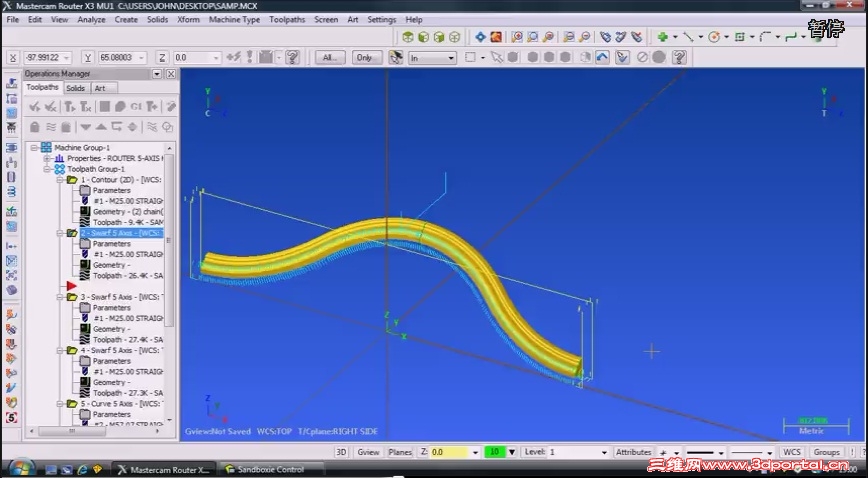Click the Move insert arrow up icon
Screen dimensions: 868x478
tap(101, 127)
